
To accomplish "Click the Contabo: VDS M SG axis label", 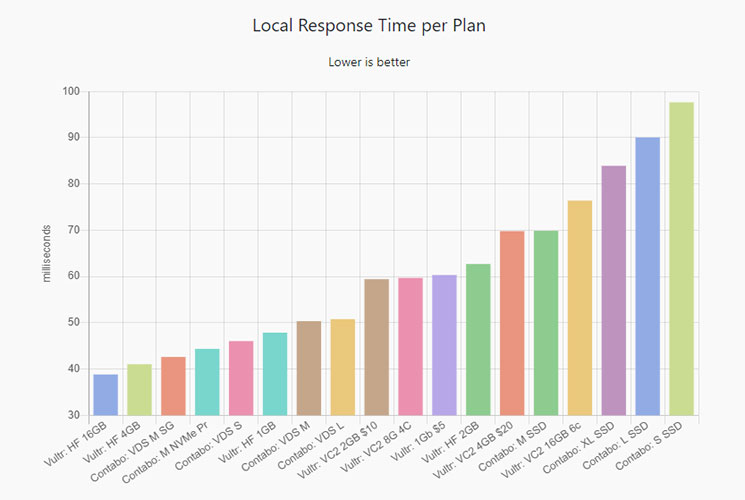I will pyautogui.click(x=132, y=452).
